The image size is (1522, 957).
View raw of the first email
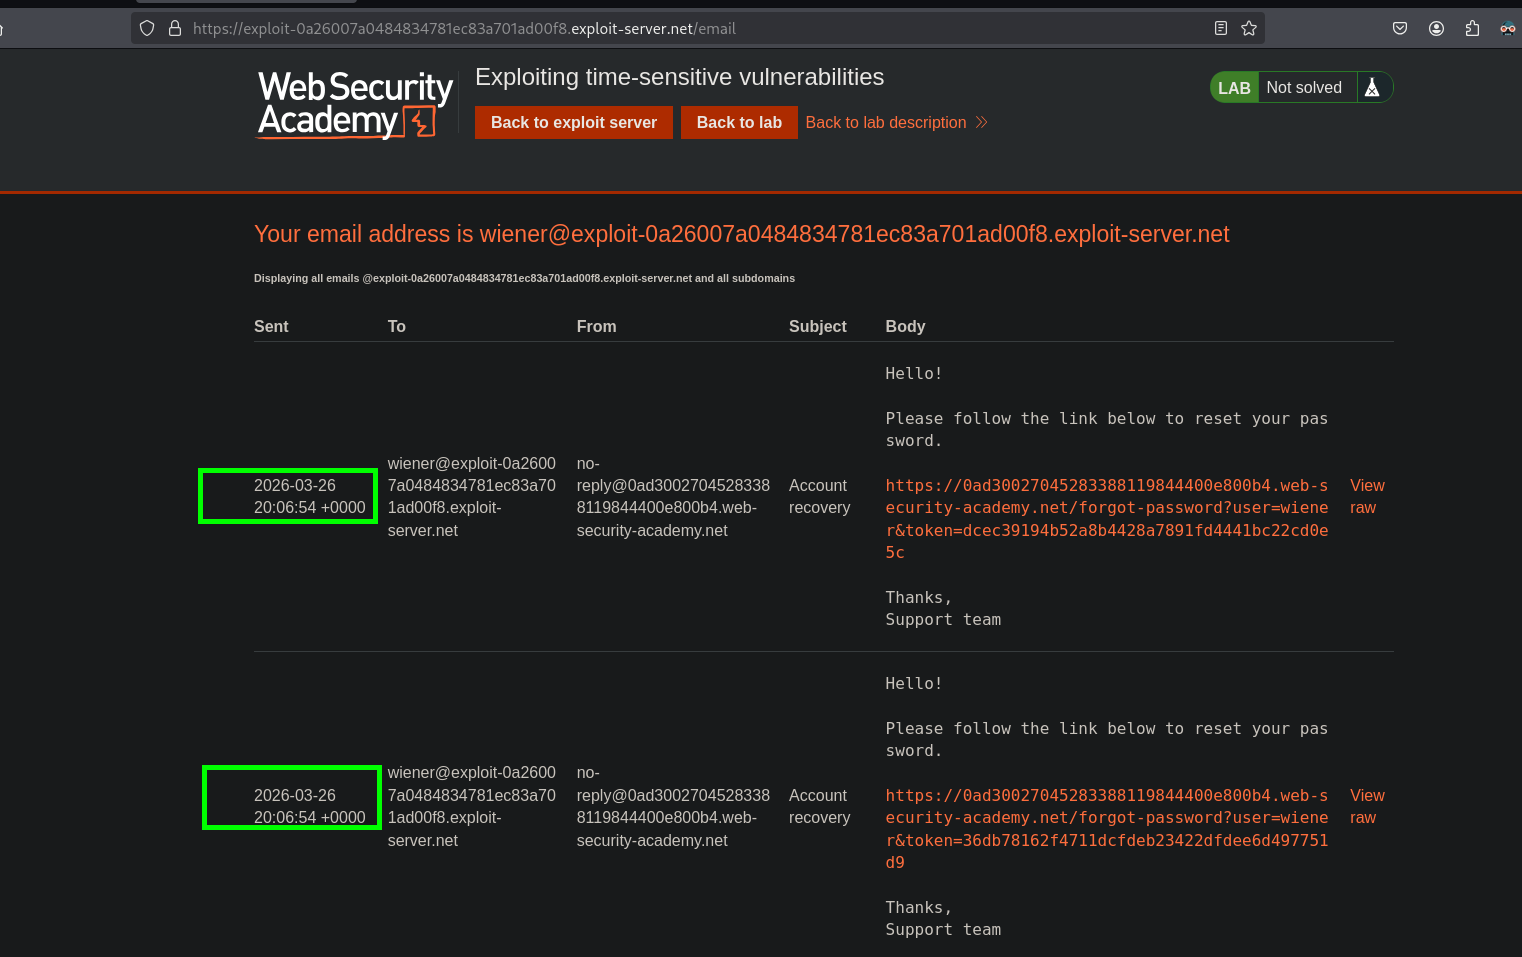(1366, 496)
